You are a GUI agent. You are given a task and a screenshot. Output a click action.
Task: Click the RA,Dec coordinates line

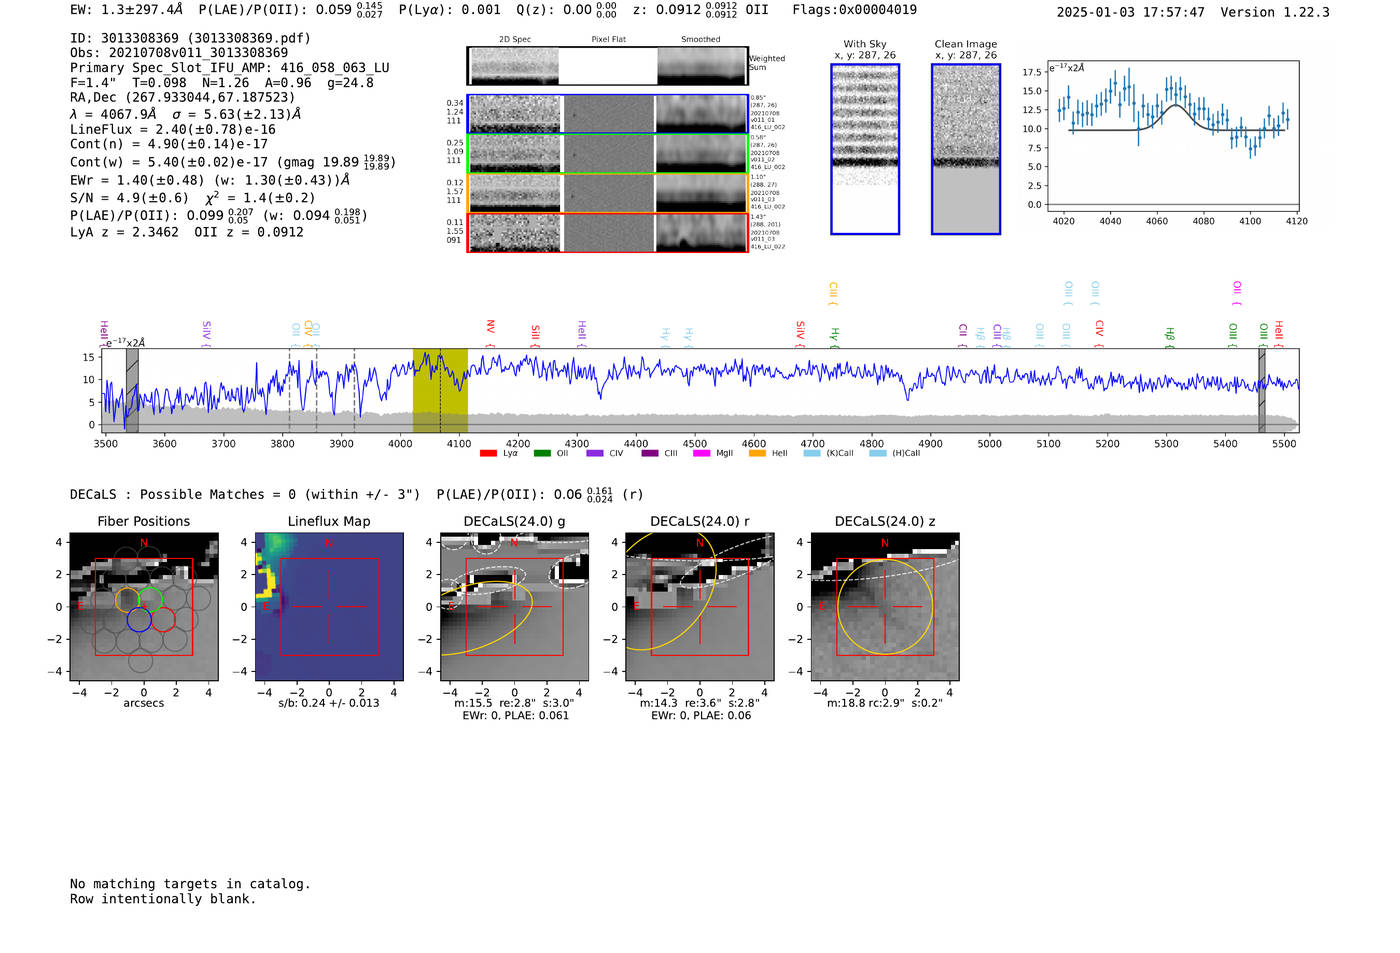(182, 97)
